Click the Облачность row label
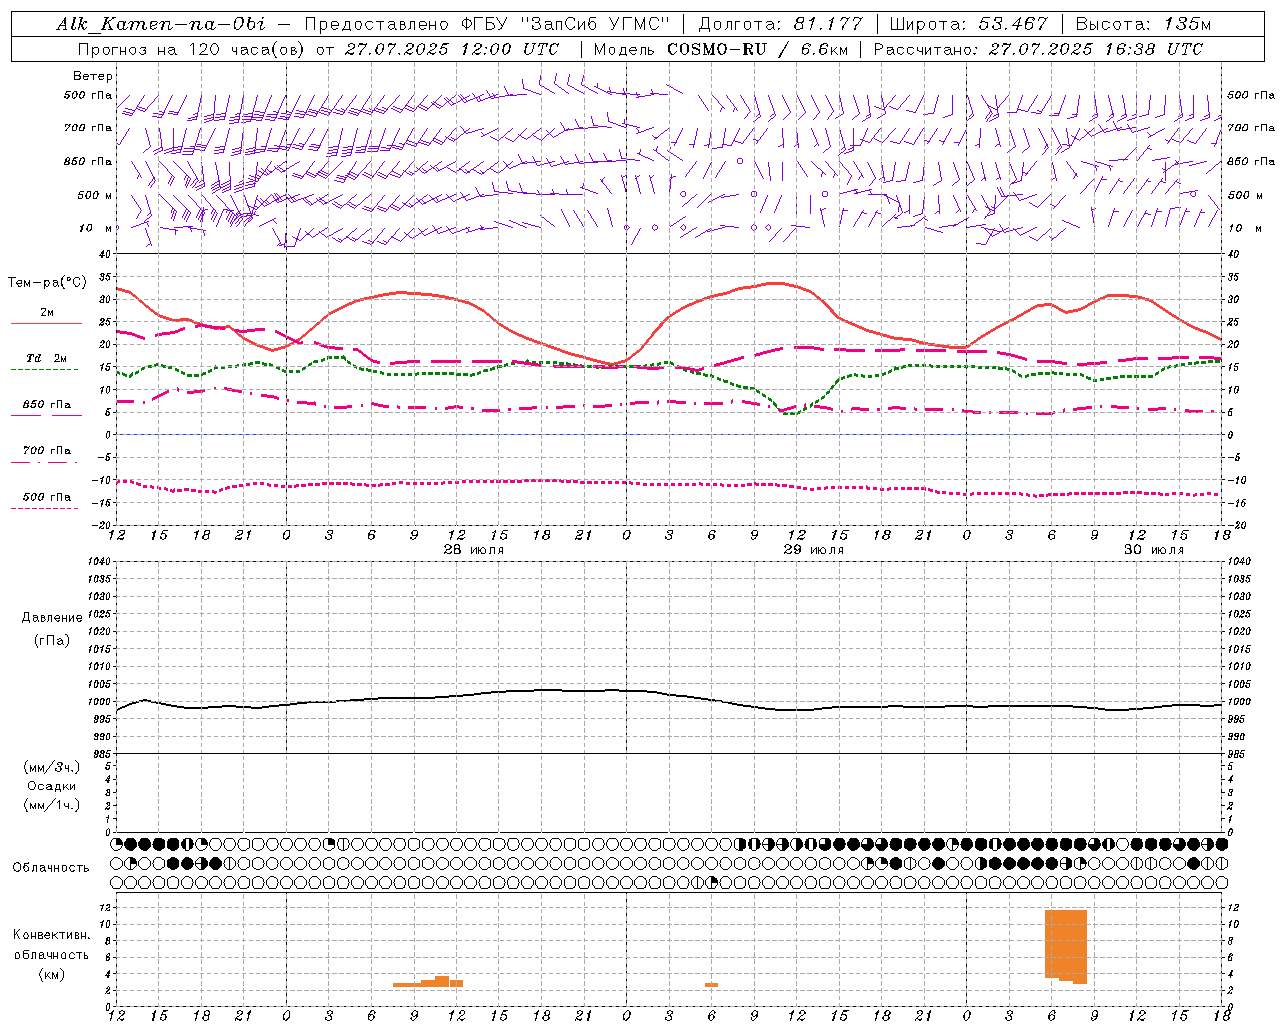 pos(51,867)
